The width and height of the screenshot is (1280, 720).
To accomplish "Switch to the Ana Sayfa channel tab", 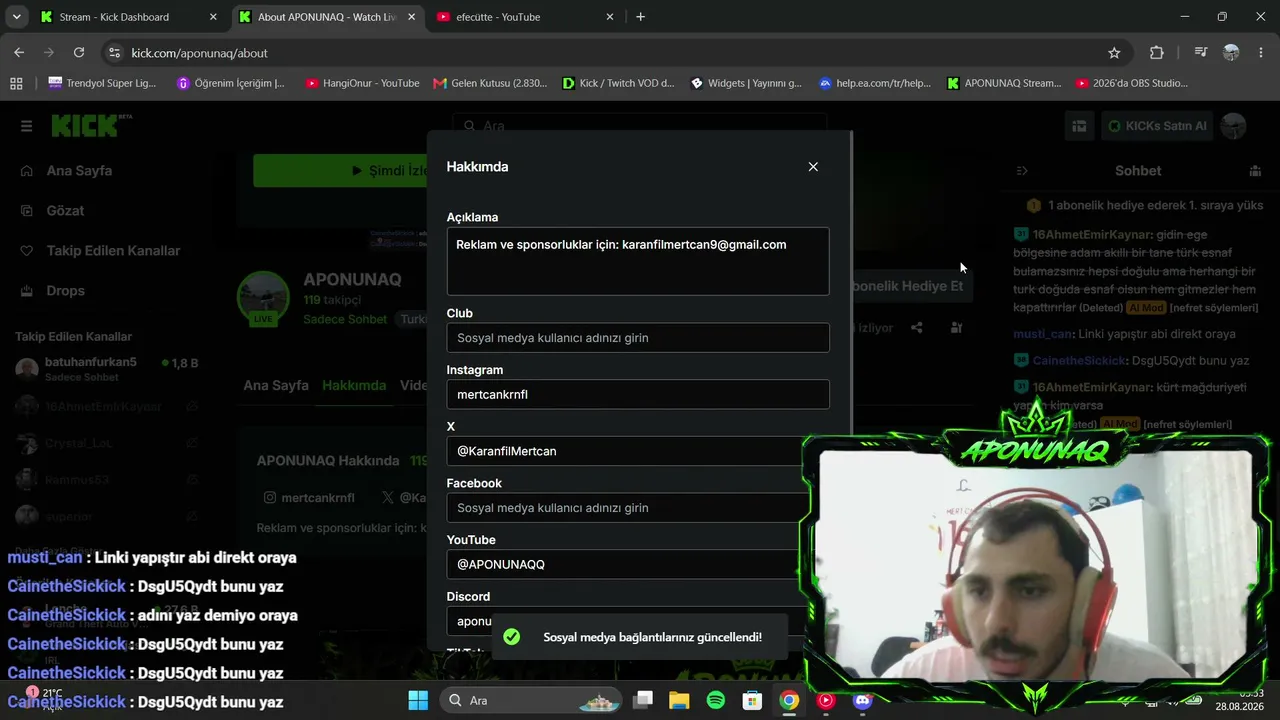I will 276,386.
